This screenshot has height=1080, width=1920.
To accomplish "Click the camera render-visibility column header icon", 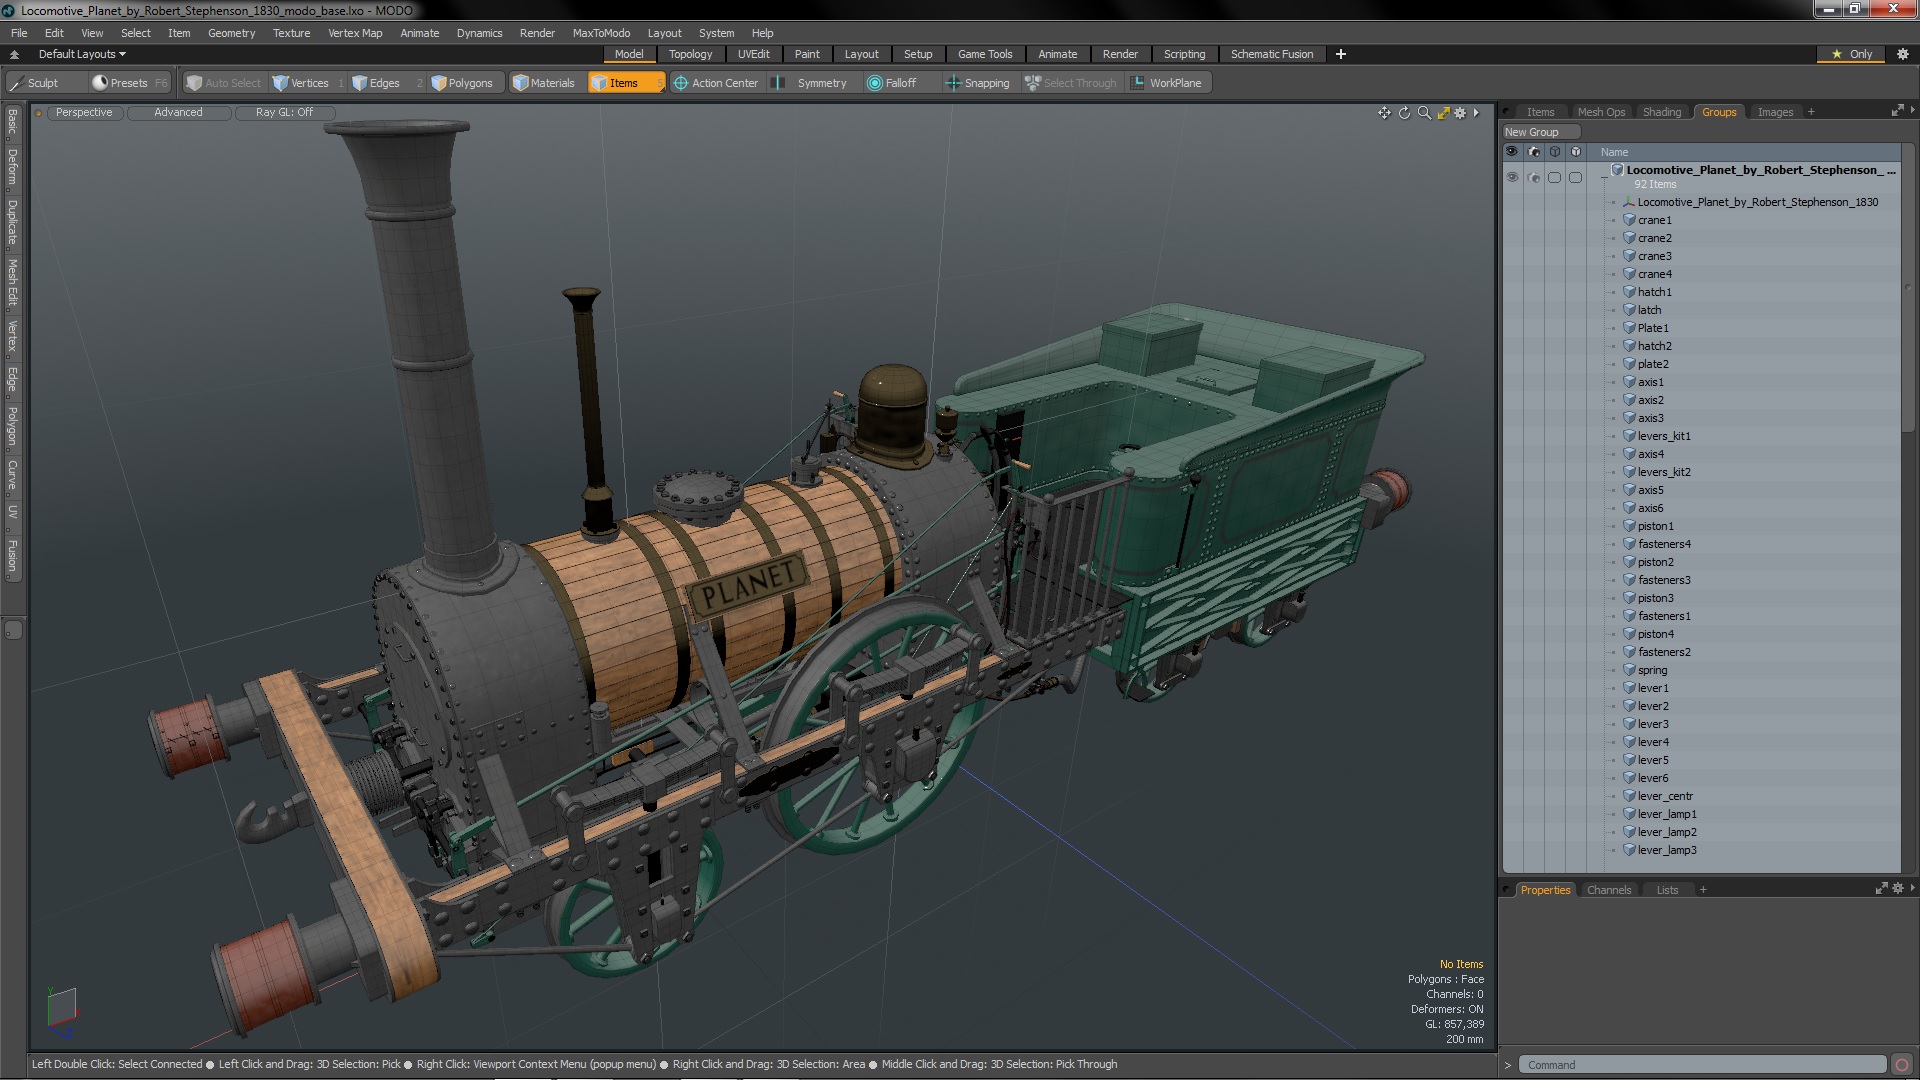I will tap(1533, 152).
